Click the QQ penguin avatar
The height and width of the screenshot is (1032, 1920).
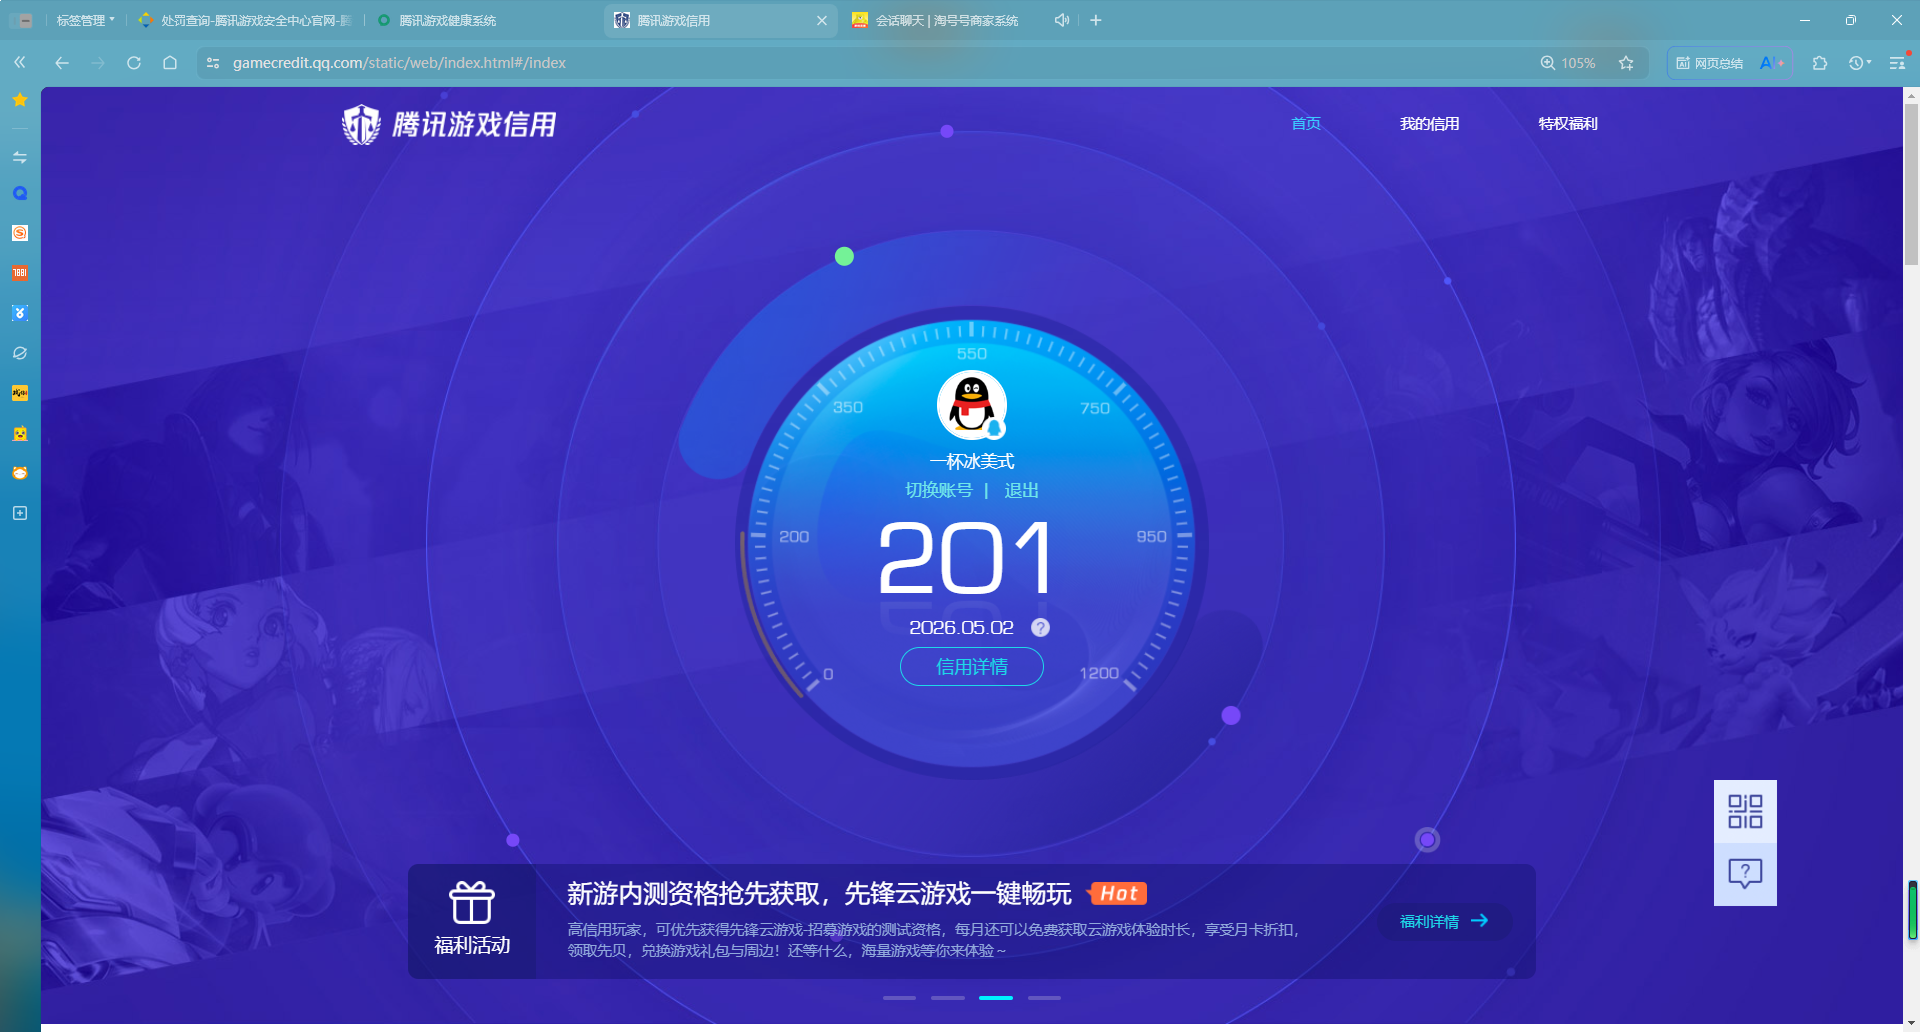click(971, 405)
